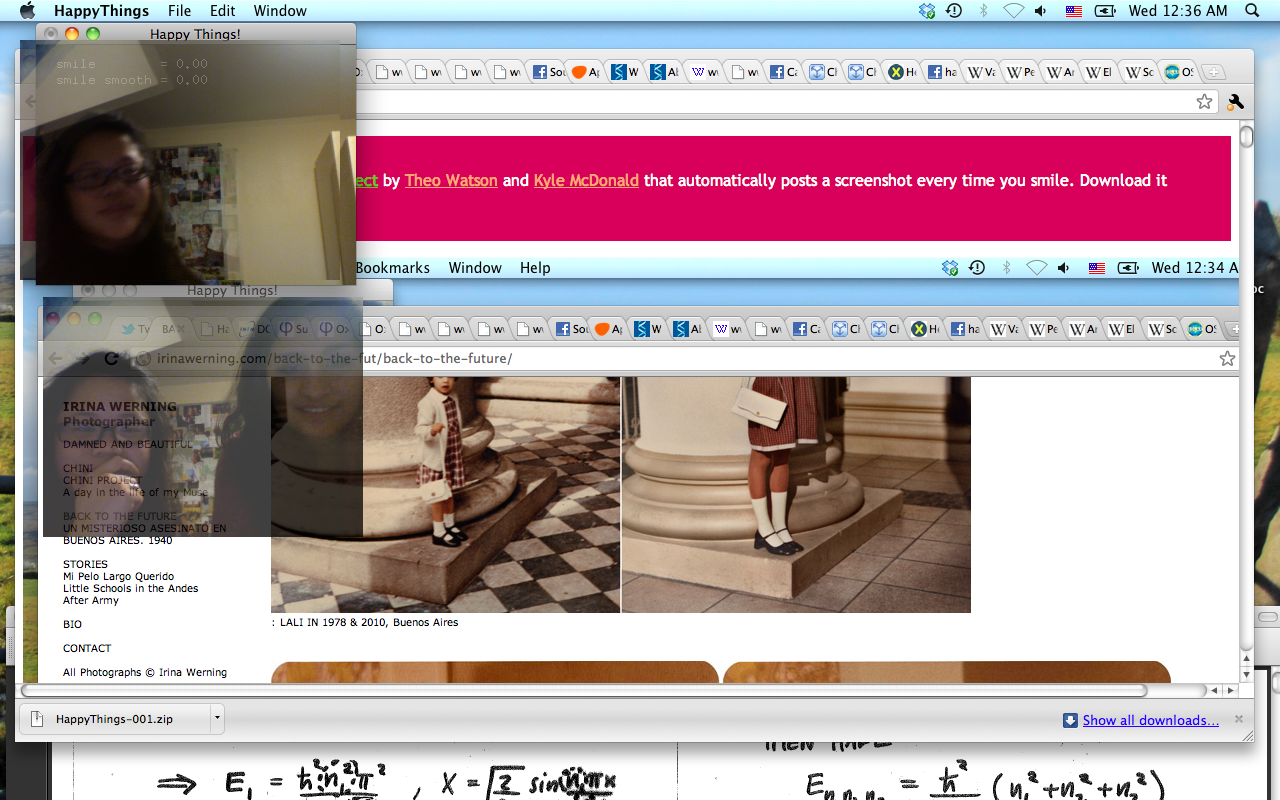This screenshot has height=800, width=1280.
Task: Open the Time Machine menu bar icon
Action: [954, 11]
